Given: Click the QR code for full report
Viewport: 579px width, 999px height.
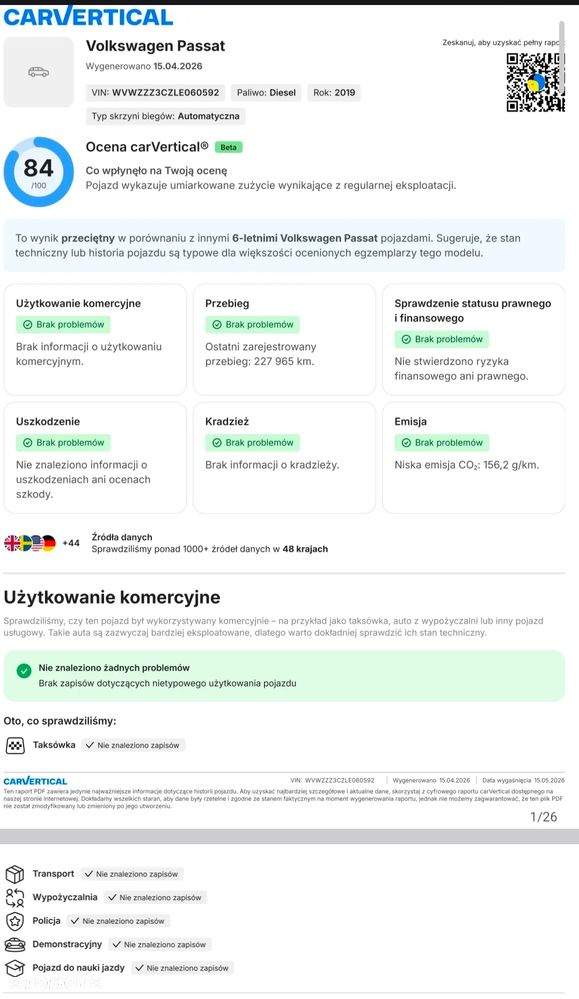Looking at the screenshot, I should point(535,82).
